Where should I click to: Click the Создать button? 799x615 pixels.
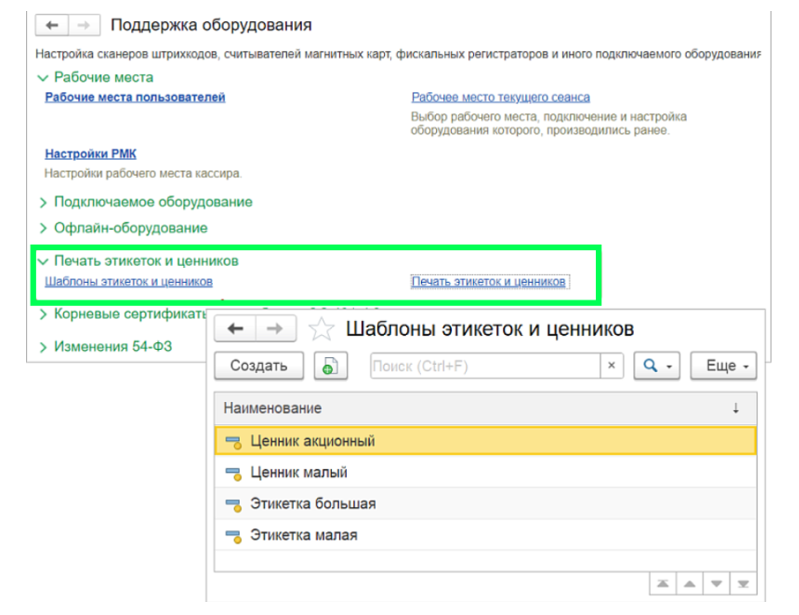tap(259, 366)
